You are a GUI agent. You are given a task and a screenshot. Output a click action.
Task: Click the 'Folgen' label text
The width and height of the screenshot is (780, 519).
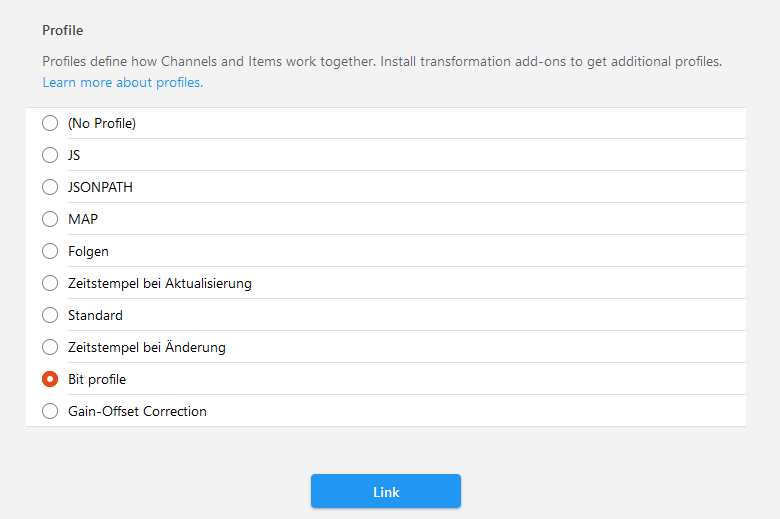point(88,251)
